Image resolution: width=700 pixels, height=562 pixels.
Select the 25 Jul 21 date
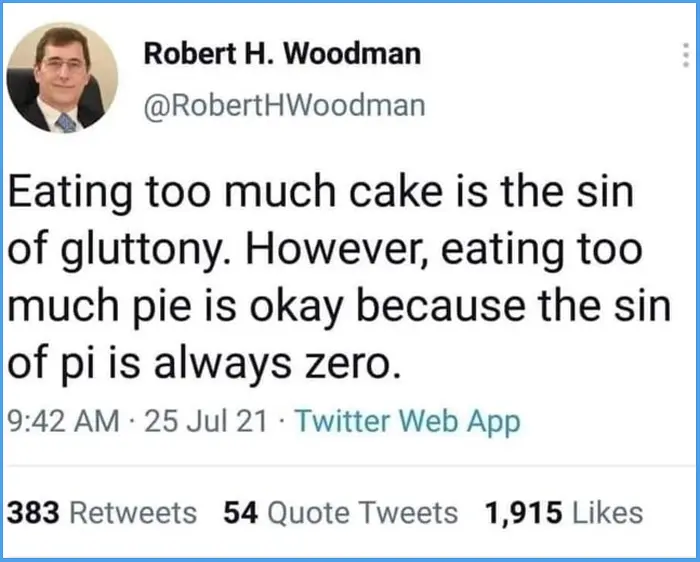(206, 422)
